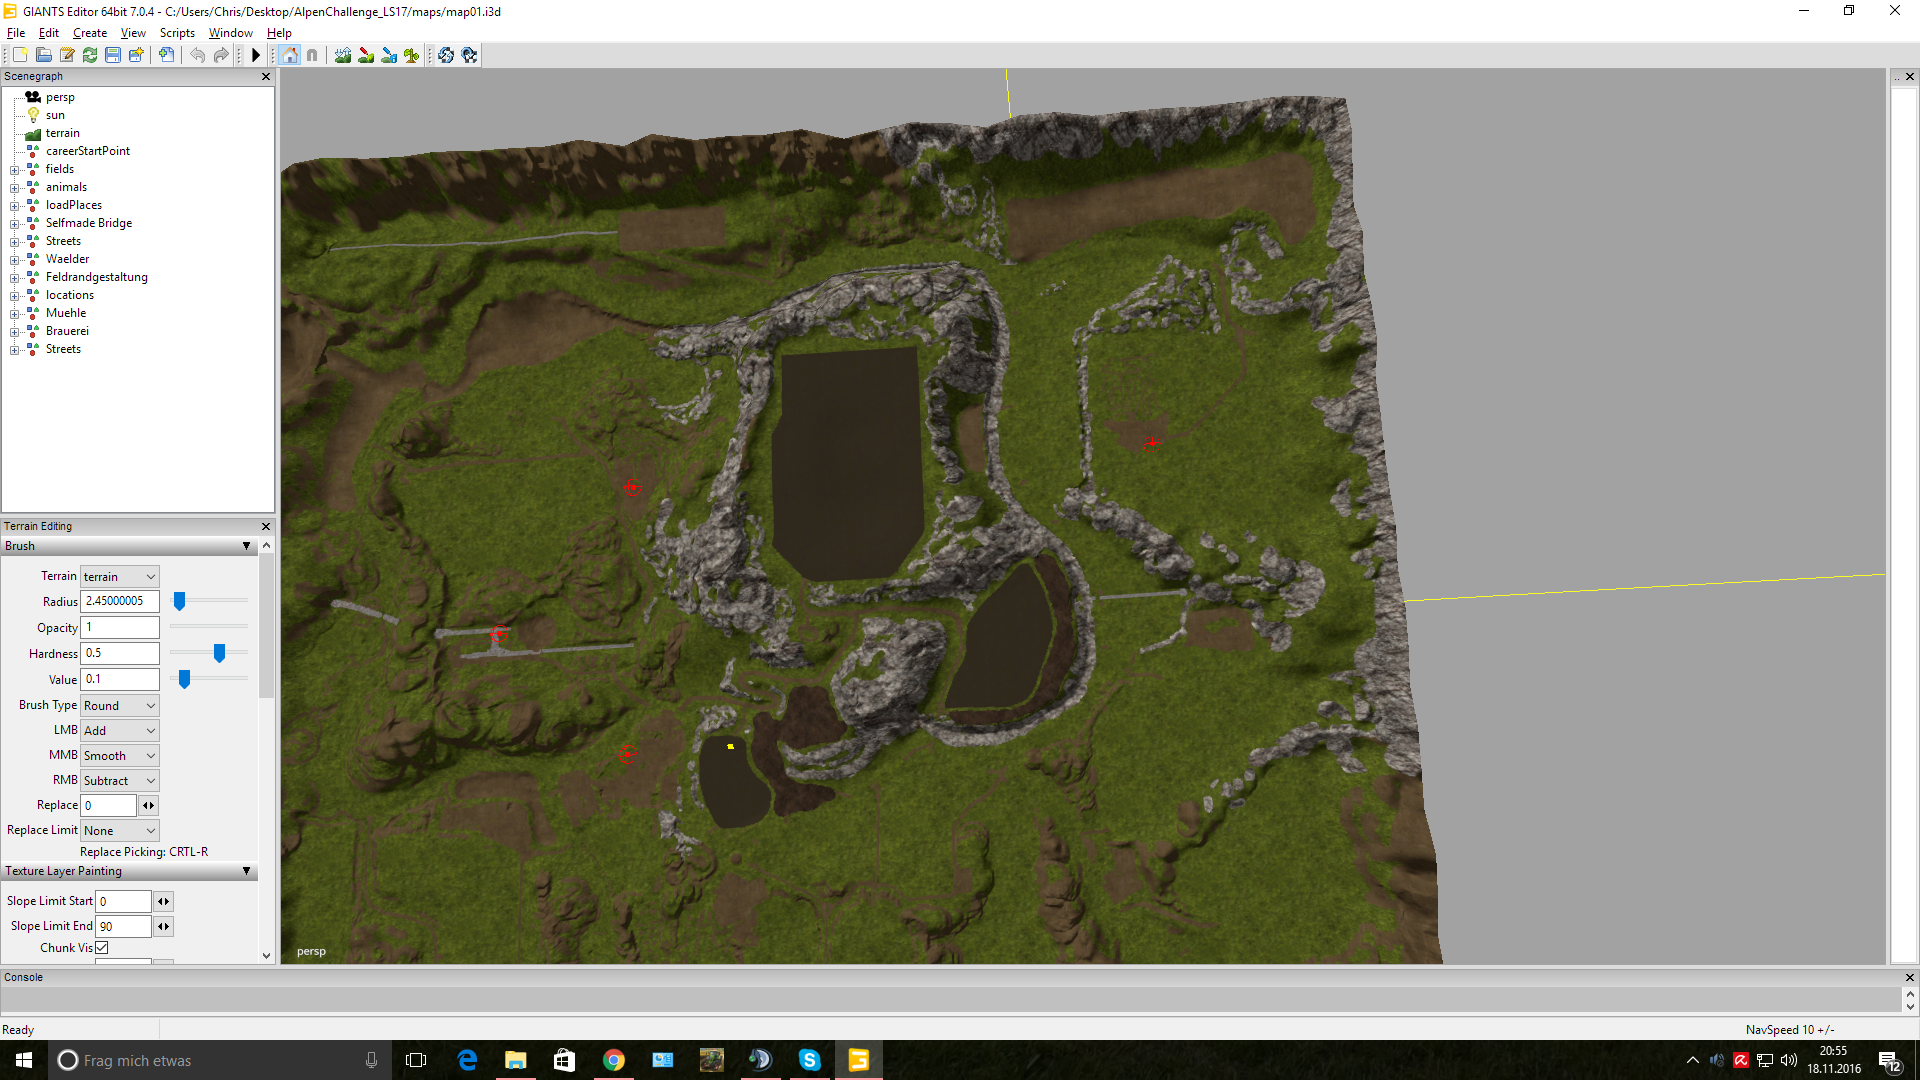Select the terrain foliage paint icon

pyautogui.click(x=412, y=55)
